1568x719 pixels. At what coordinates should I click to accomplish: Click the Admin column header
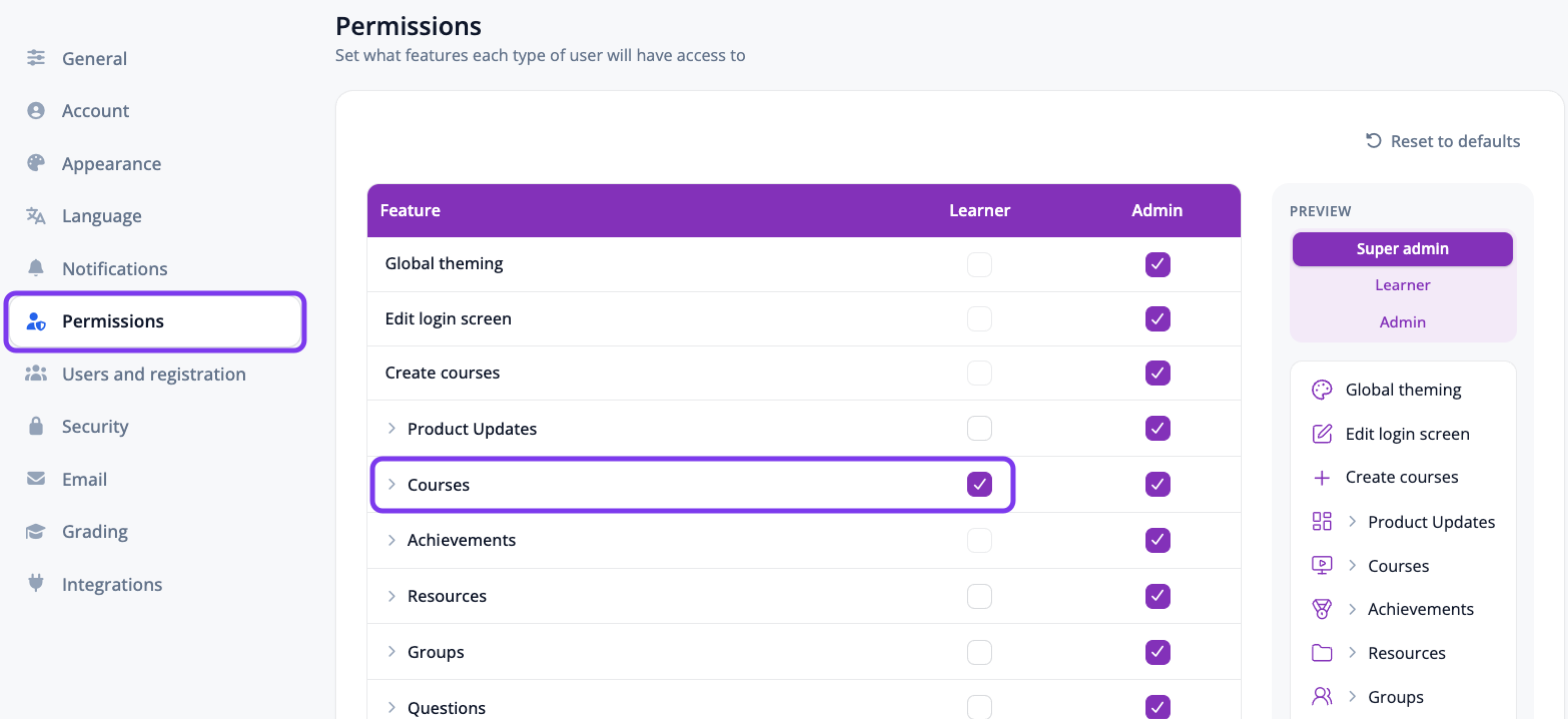tap(1157, 210)
